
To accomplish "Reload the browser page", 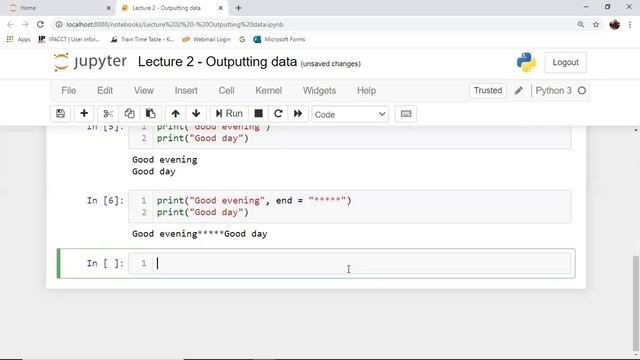I will 40,24.
